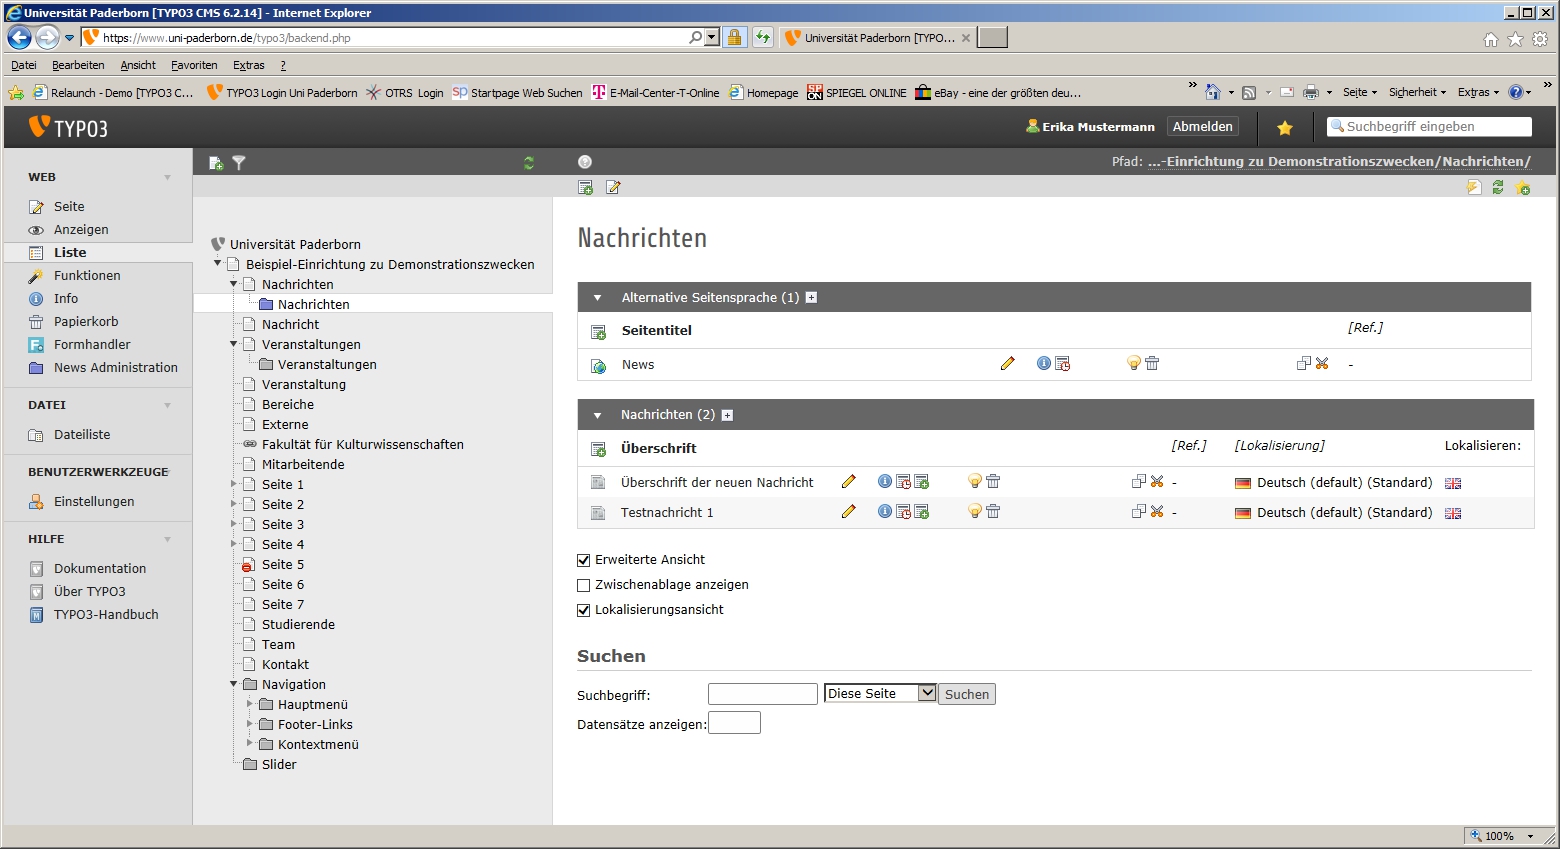The width and height of the screenshot is (1560, 849).
Task: Create a new record in Nachrichten table header
Action: coord(598,449)
